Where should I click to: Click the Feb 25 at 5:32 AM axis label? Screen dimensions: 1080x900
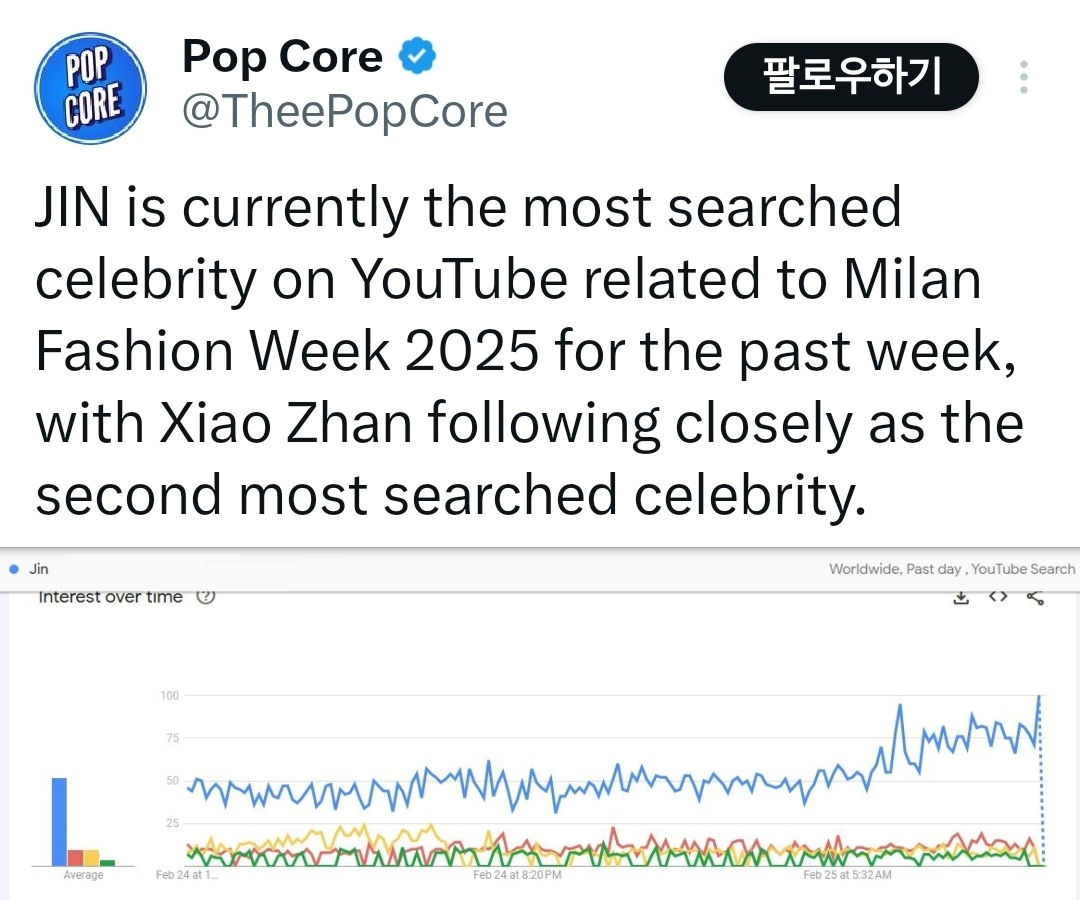847,876
